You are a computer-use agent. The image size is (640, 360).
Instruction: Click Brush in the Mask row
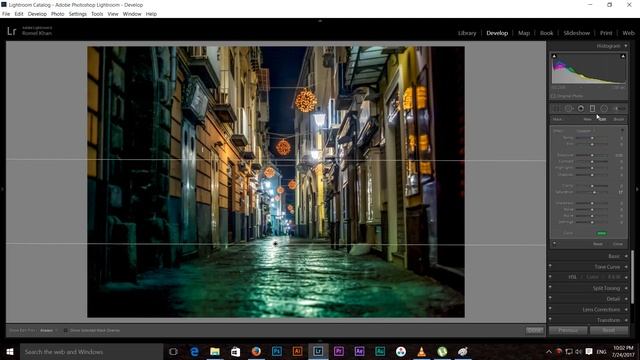pos(619,119)
